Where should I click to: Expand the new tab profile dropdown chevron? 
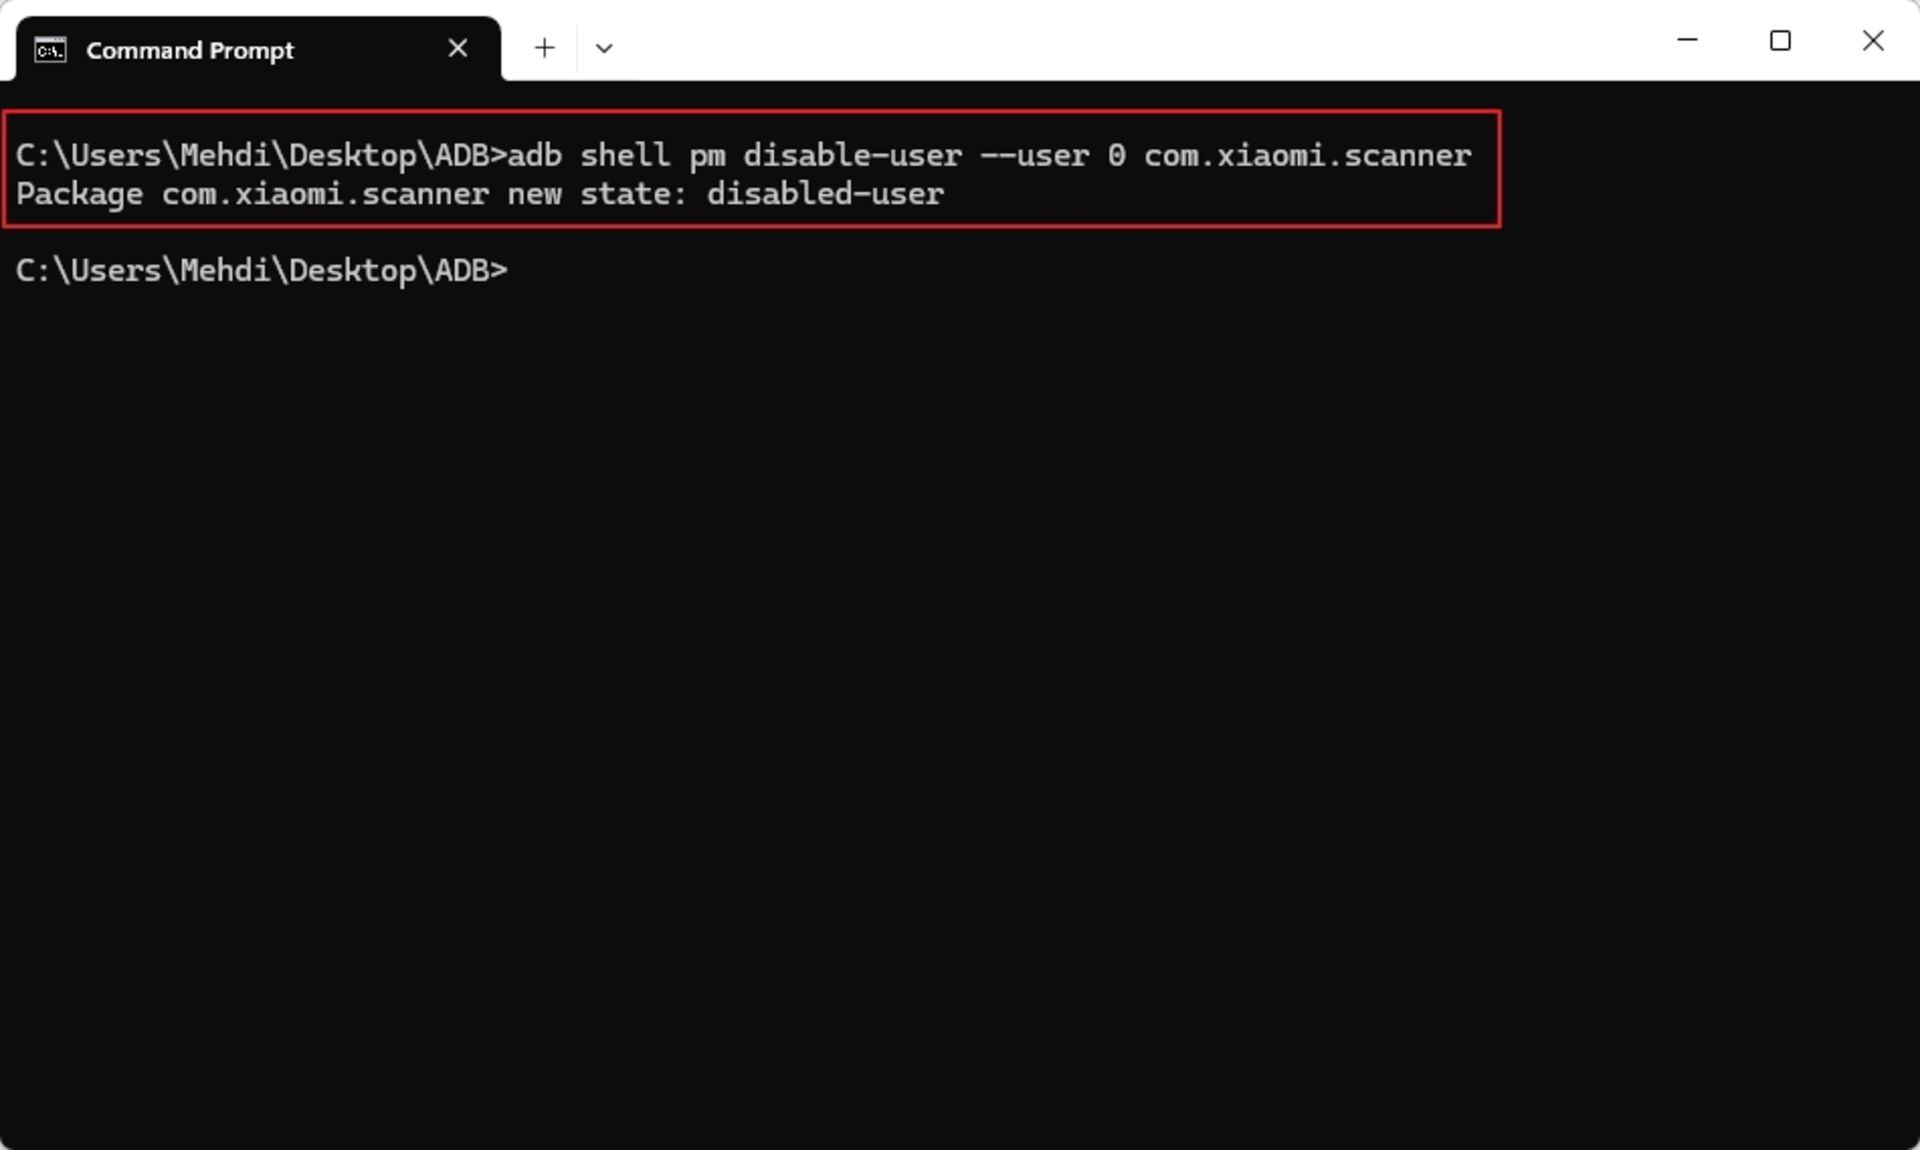(603, 48)
